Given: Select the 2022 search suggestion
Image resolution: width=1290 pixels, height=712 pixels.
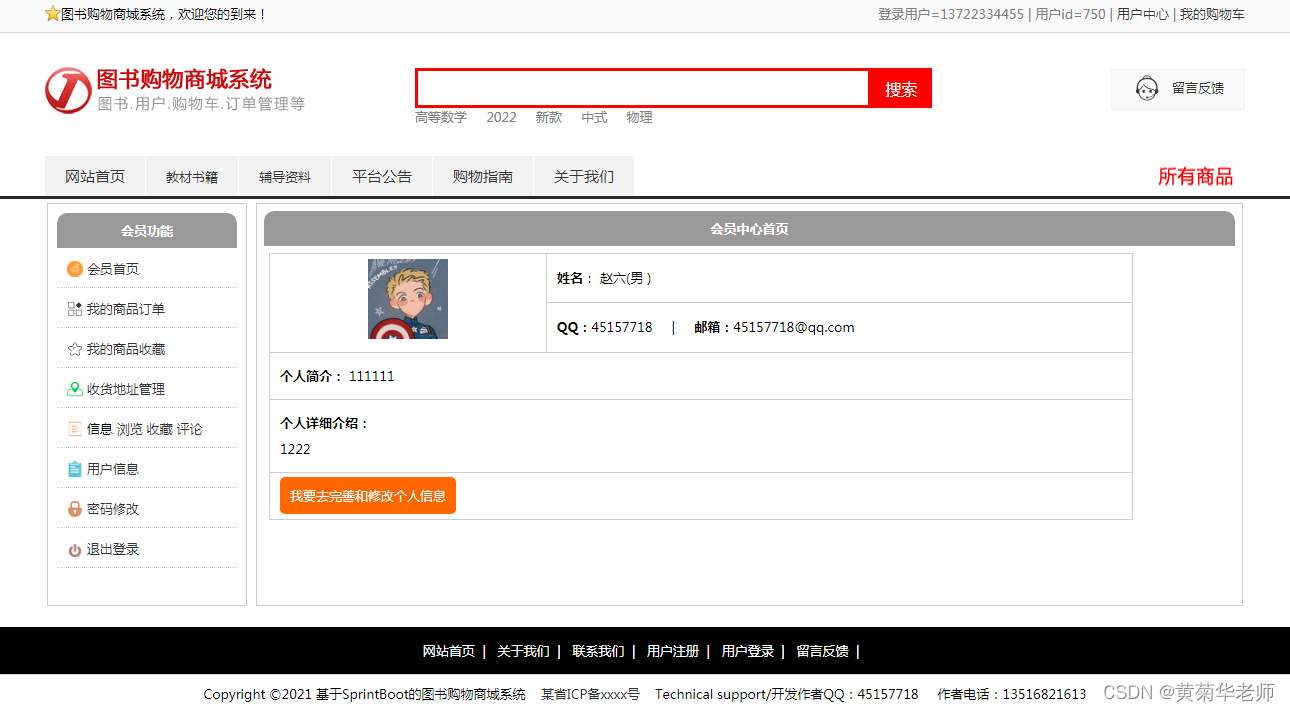Looking at the screenshot, I should 502,117.
